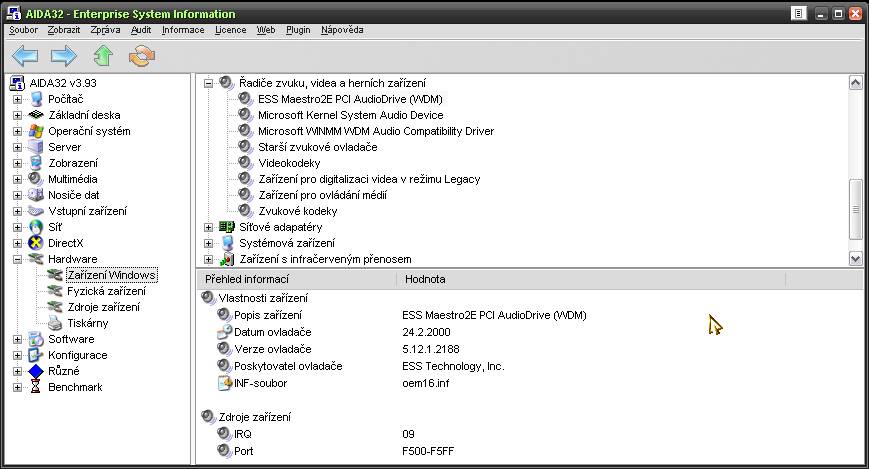Click the Systémová zařízení computer icon
Image resolution: width=869 pixels, height=469 pixels.
click(x=227, y=243)
